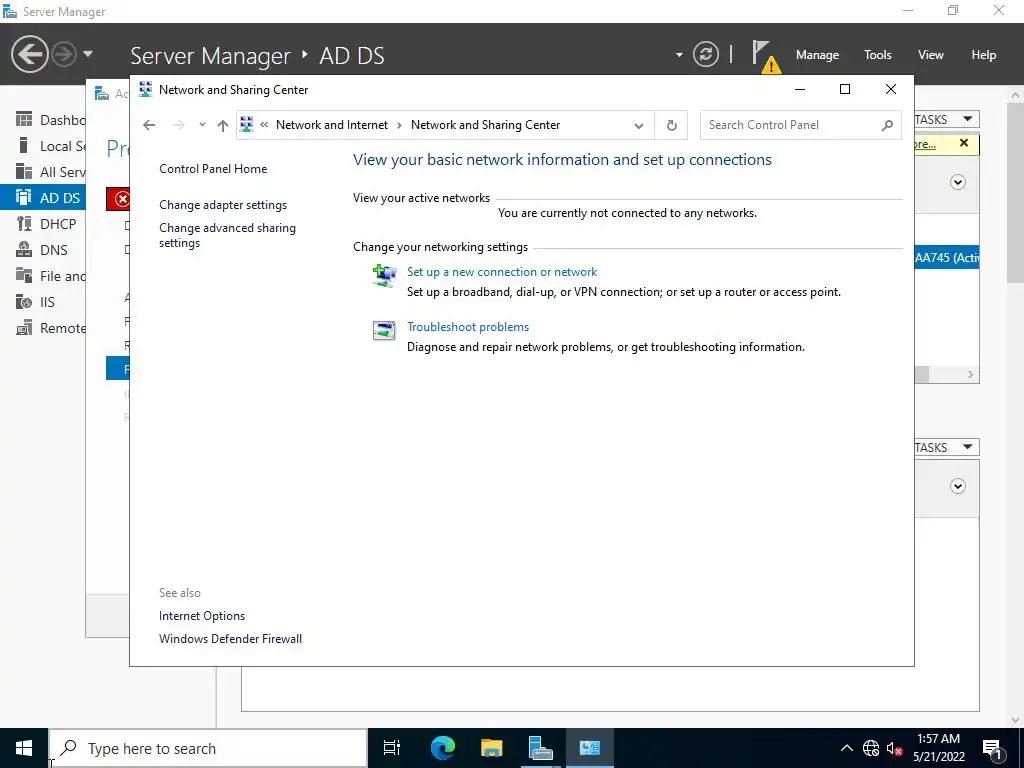Image resolution: width=1024 pixels, height=768 pixels.
Task: Open Control Panel Home
Action: click(213, 168)
